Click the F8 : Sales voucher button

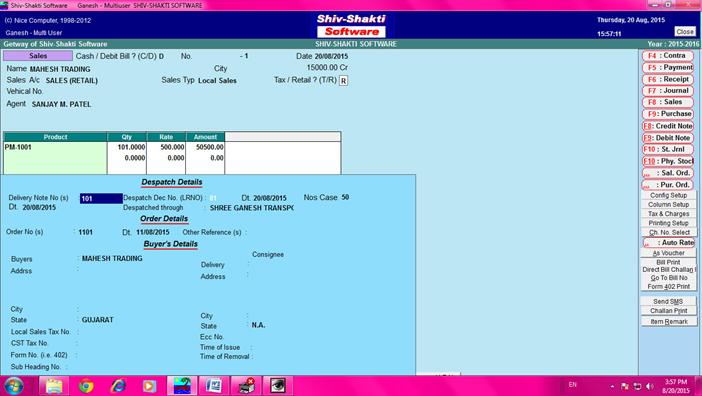click(668, 102)
